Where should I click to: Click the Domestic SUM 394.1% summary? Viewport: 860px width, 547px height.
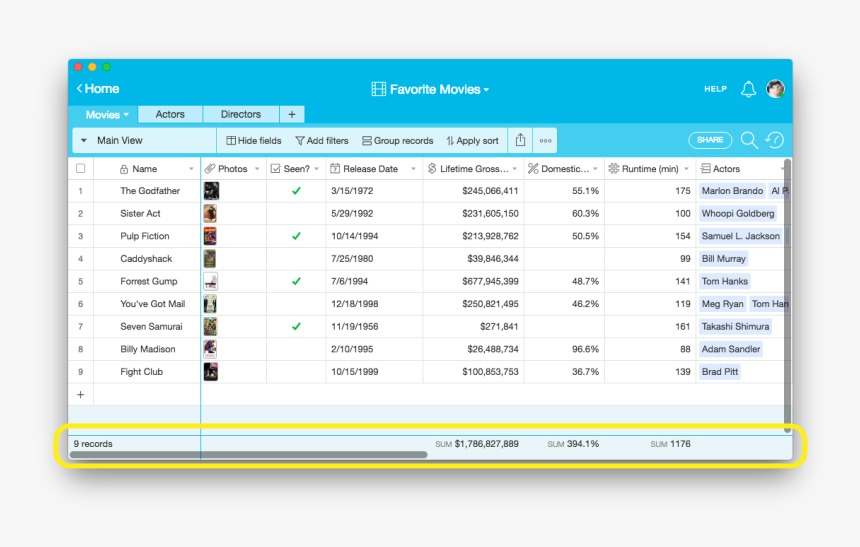(x=573, y=444)
